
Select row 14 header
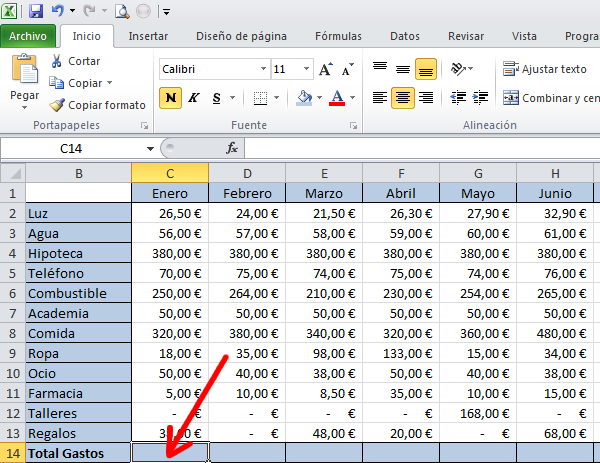pos(13,453)
